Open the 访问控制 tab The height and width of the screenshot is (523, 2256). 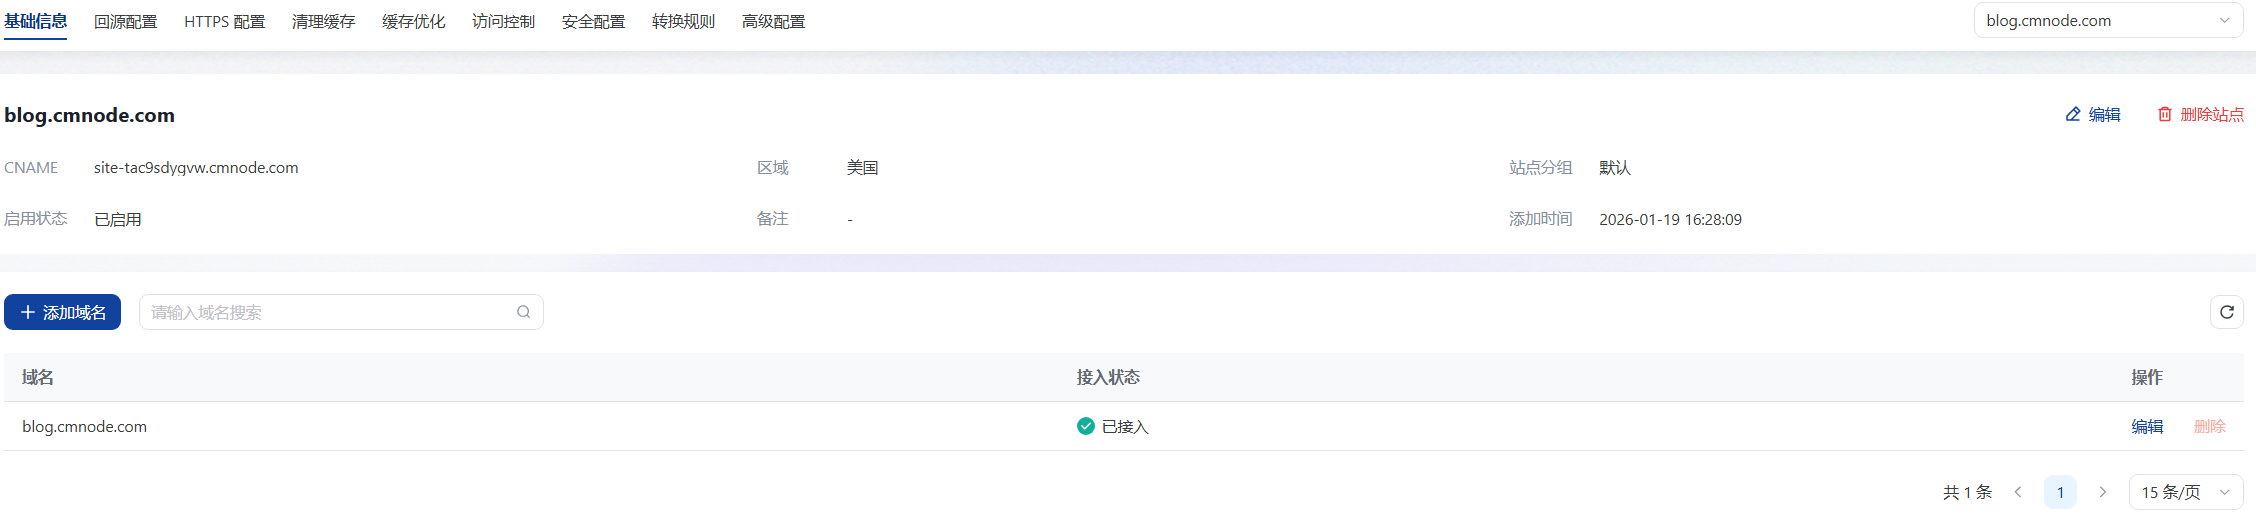(503, 21)
